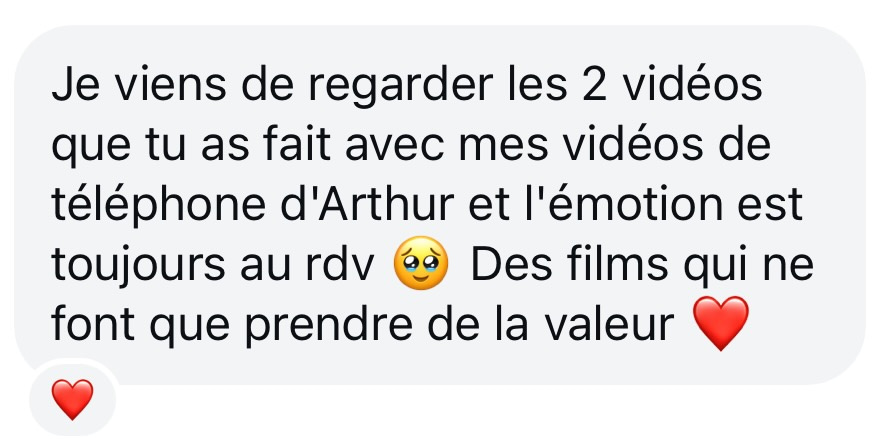Click the red heart reaction below the message

click(x=72, y=399)
